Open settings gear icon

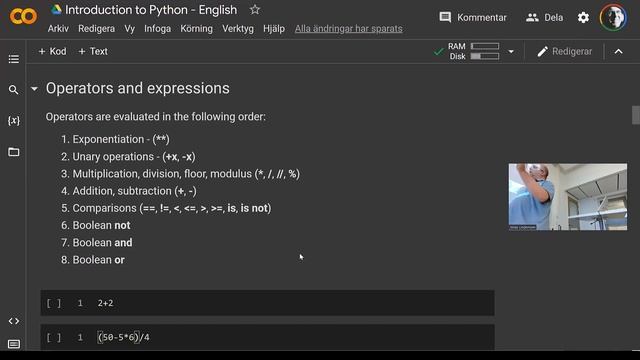click(x=583, y=18)
